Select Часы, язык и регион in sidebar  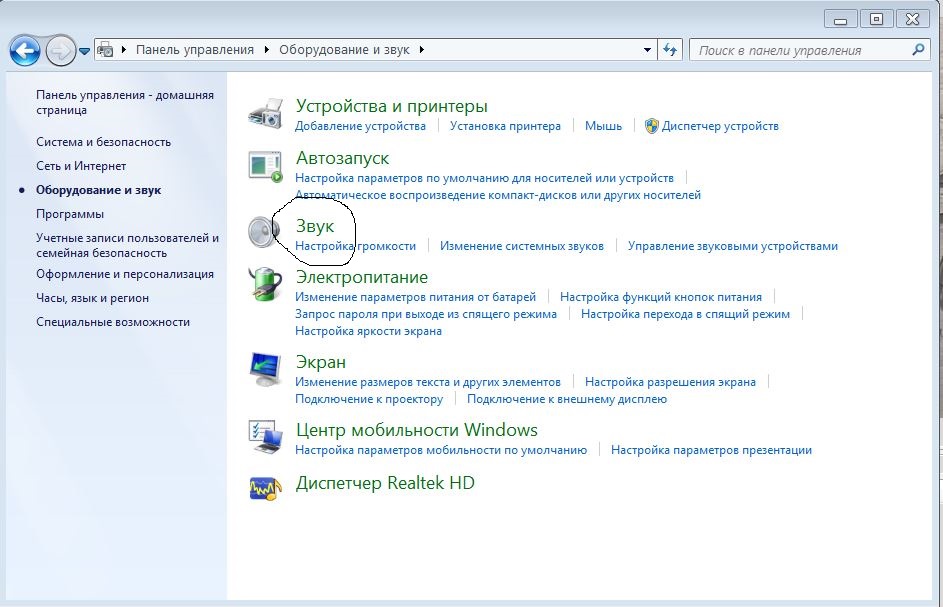pos(93,298)
